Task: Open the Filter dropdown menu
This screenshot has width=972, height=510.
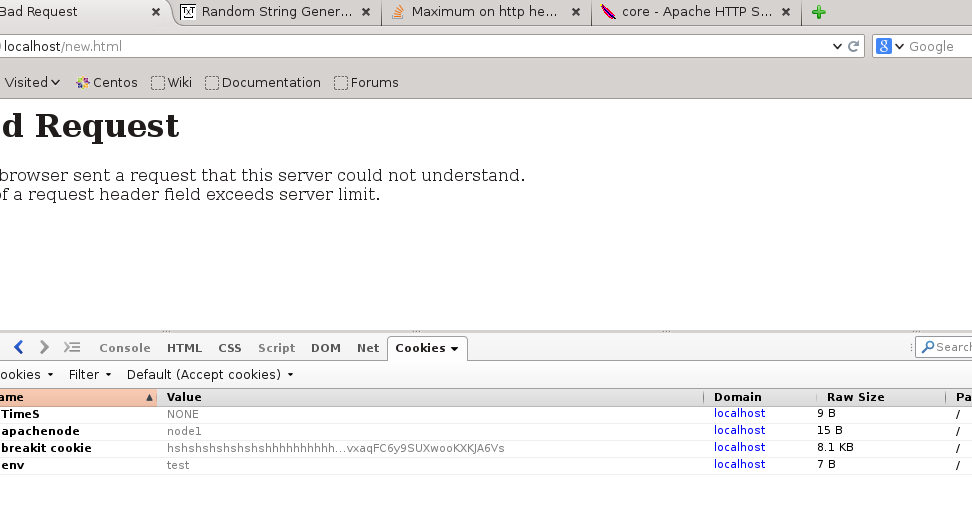Action: [x=89, y=374]
